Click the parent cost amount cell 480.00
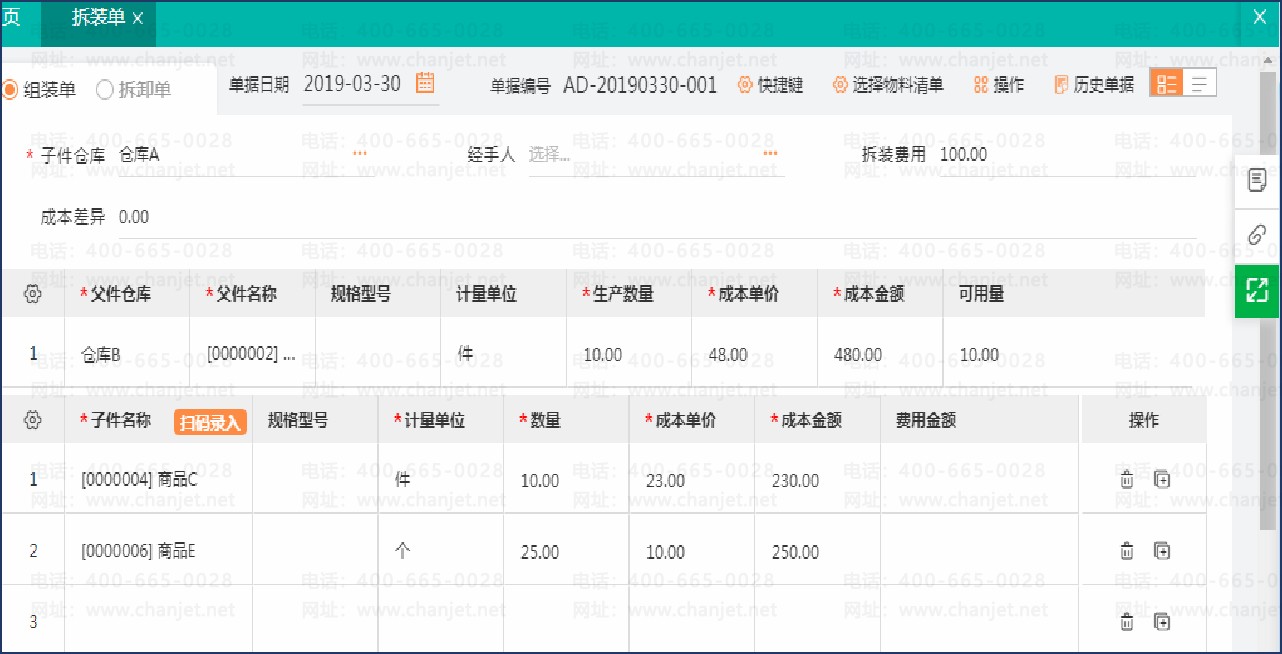1282x654 pixels. 880,354
